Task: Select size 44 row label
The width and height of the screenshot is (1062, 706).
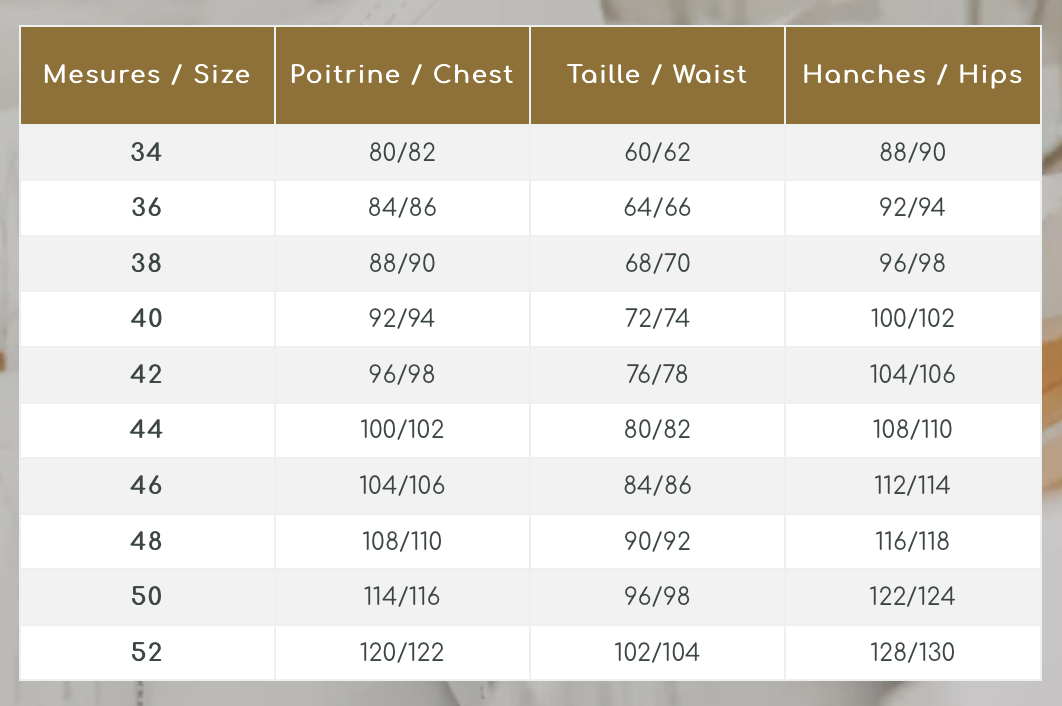Action: (x=147, y=430)
